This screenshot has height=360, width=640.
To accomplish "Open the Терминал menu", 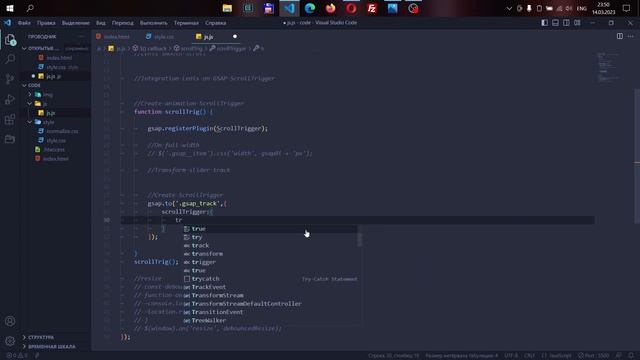I will tap(186, 23).
